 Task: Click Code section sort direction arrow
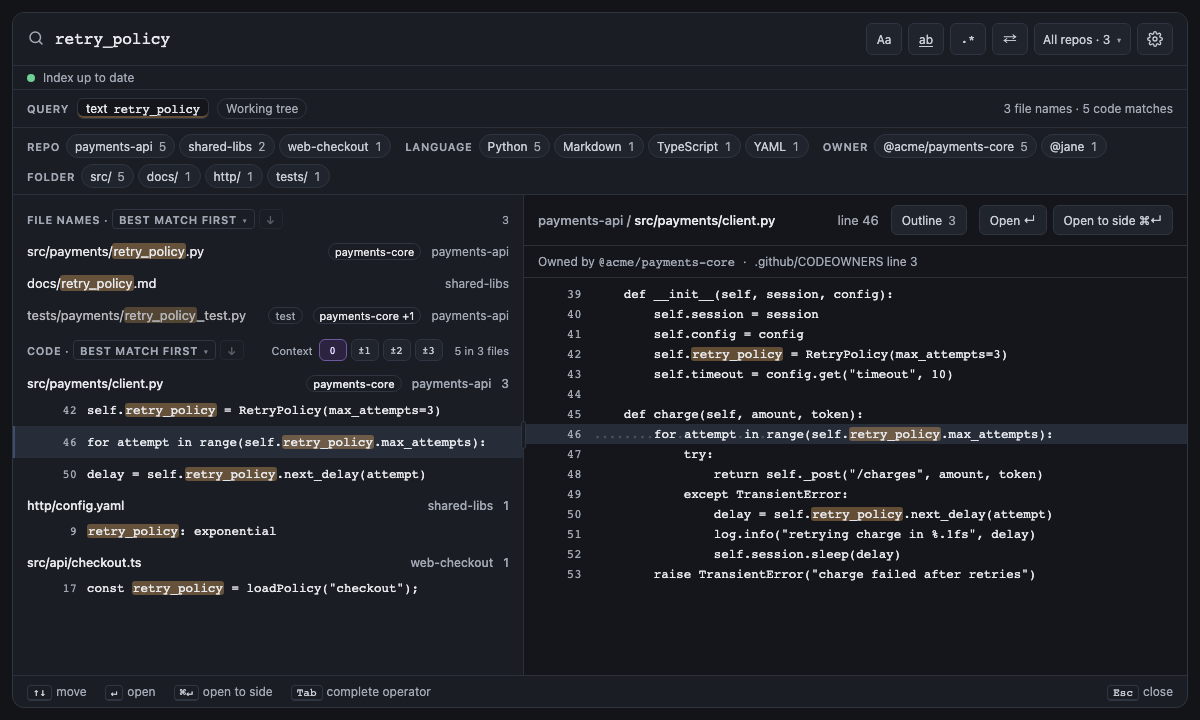231,351
